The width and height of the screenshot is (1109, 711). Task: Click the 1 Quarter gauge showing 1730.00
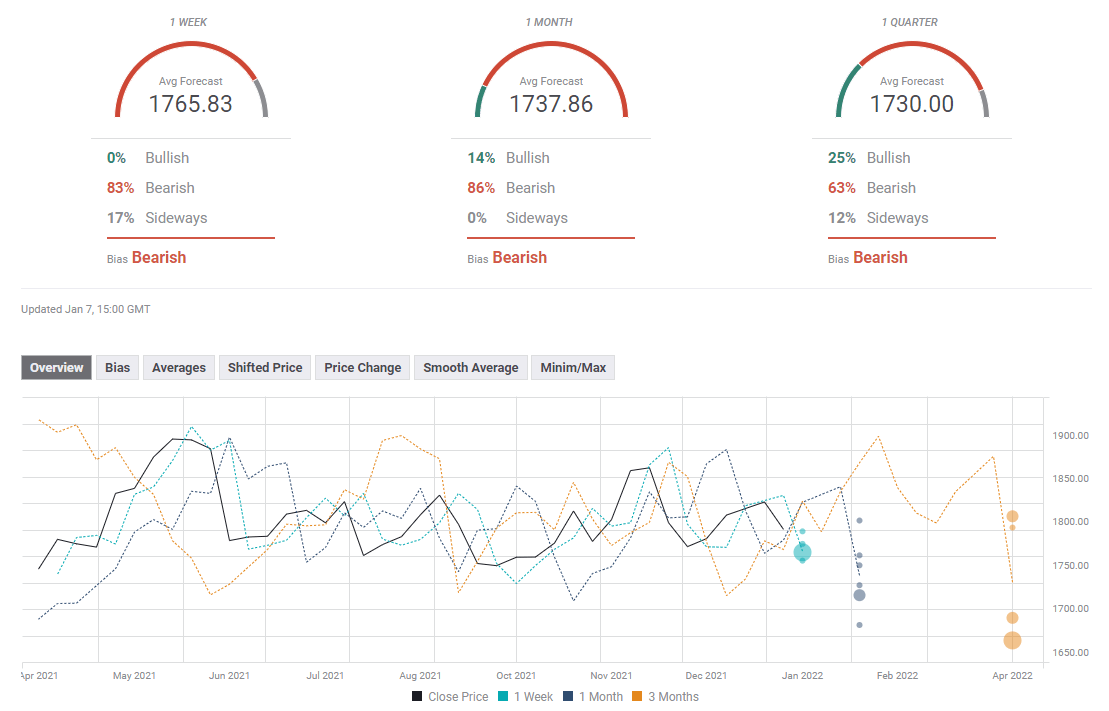[x=911, y=92]
